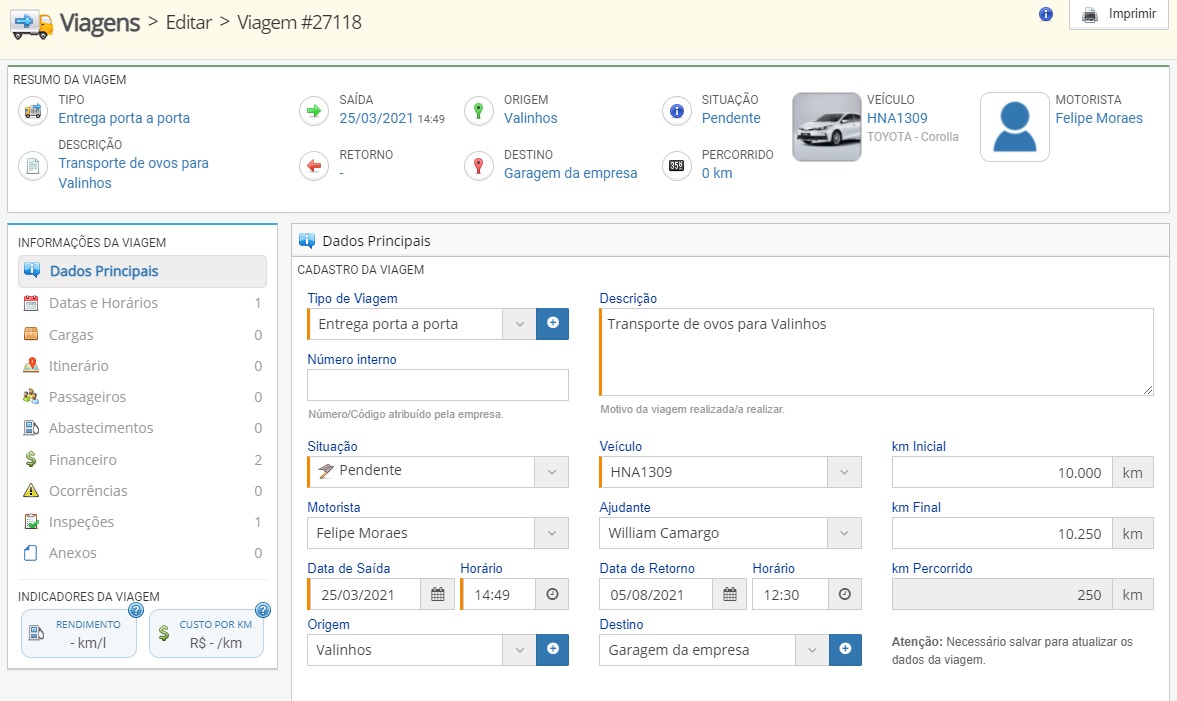Expand the Tipo de Viagem dropdown
This screenshot has height=701, width=1177.
point(519,324)
